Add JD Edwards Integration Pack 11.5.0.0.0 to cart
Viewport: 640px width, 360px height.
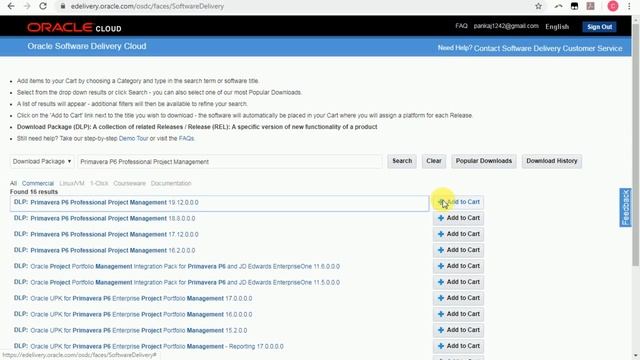coord(458,282)
